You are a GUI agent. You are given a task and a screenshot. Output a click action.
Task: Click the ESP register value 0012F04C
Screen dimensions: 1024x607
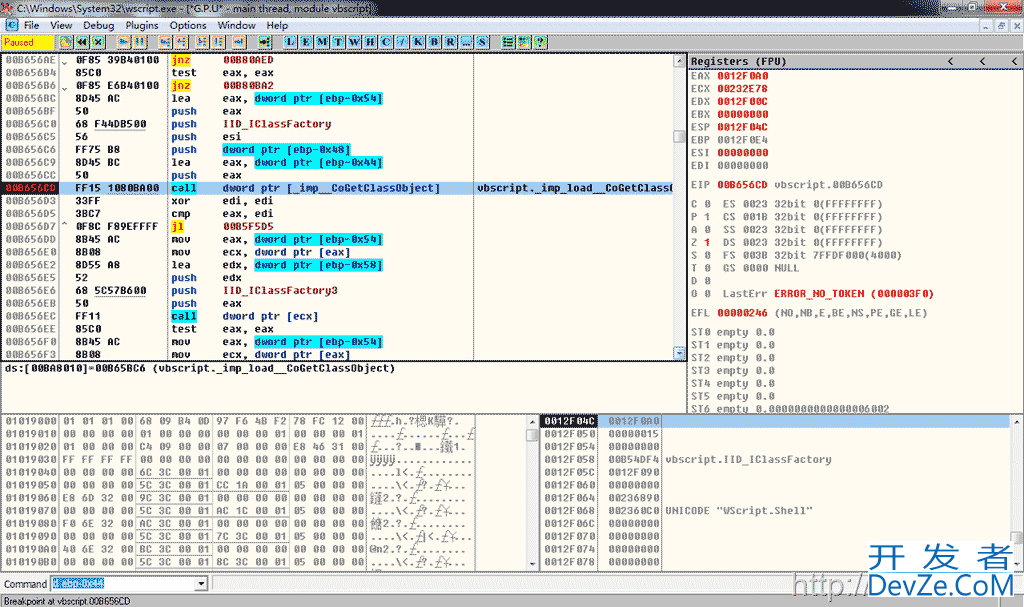coord(743,127)
